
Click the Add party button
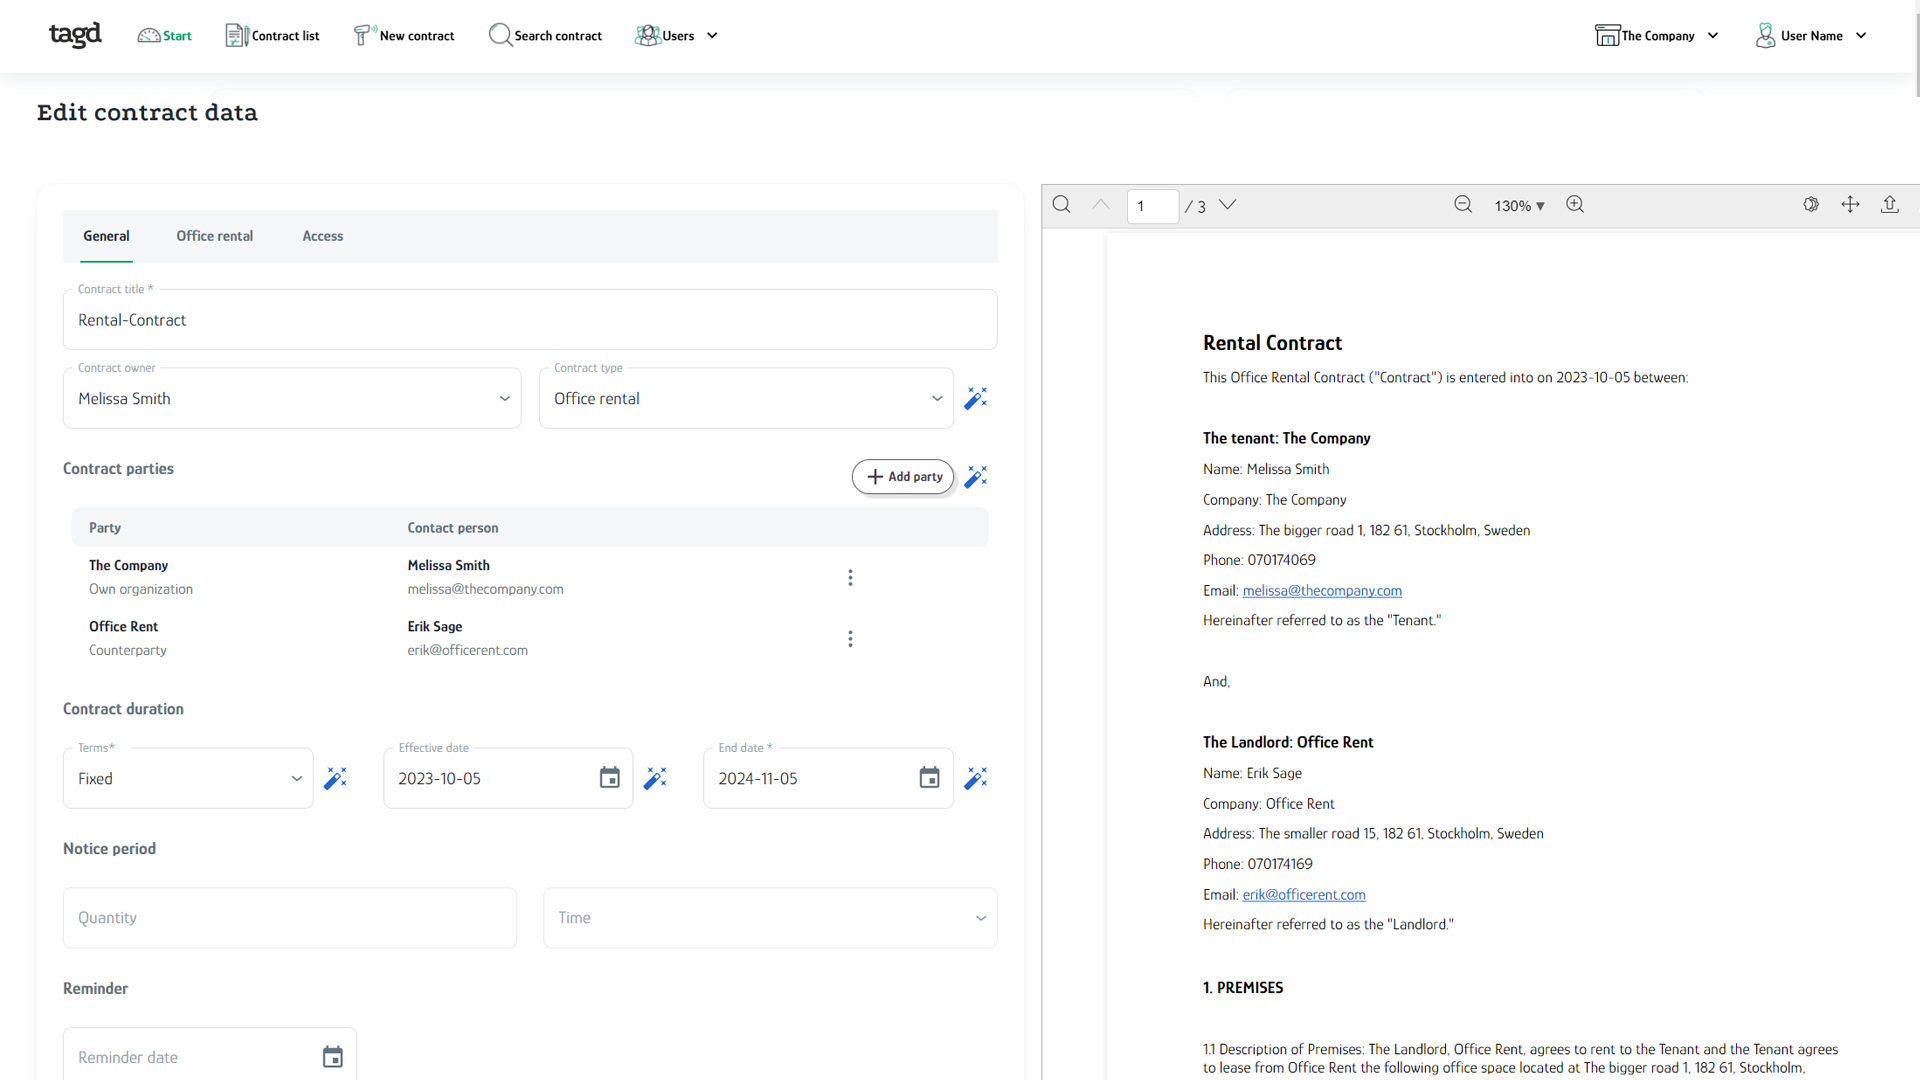(903, 477)
